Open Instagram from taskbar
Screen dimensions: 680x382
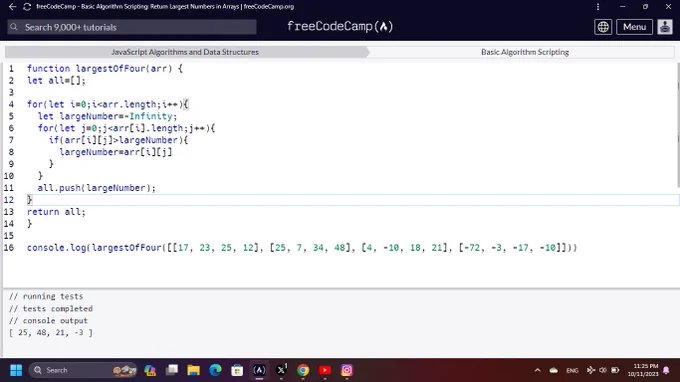pyautogui.click(x=347, y=370)
